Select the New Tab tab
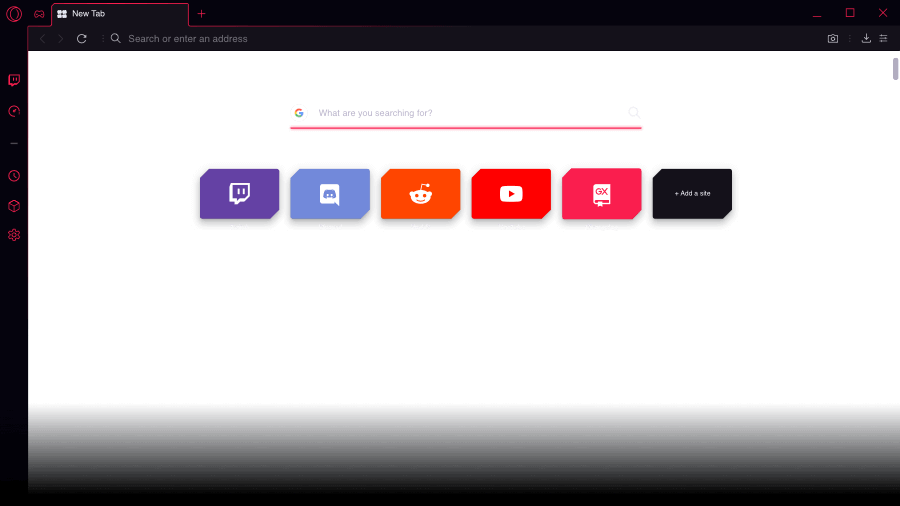900x506 pixels. (x=120, y=14)
